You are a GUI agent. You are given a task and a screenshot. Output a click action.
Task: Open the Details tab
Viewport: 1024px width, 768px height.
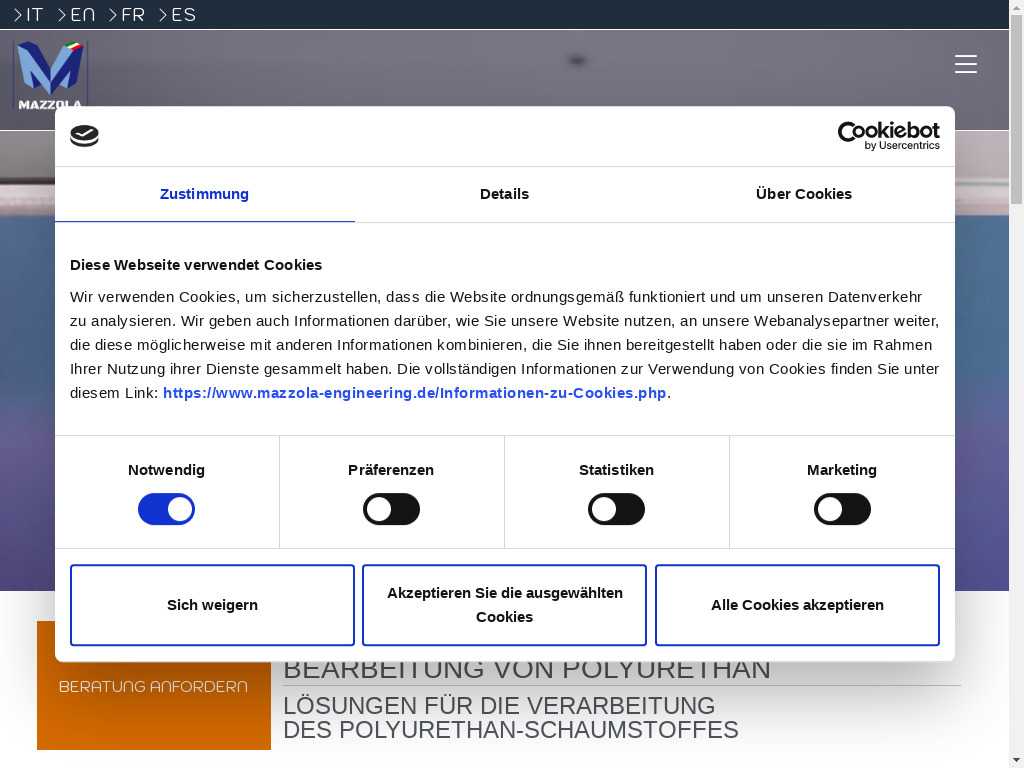504,194
